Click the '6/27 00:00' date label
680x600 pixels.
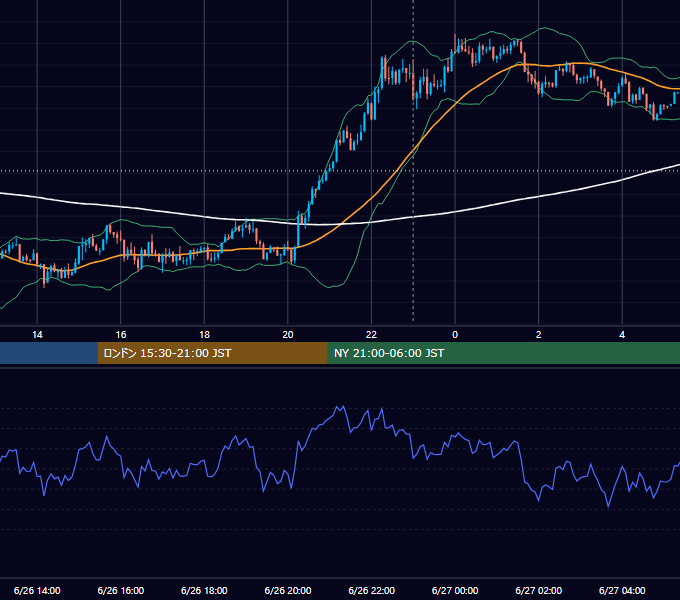point(455,590)
